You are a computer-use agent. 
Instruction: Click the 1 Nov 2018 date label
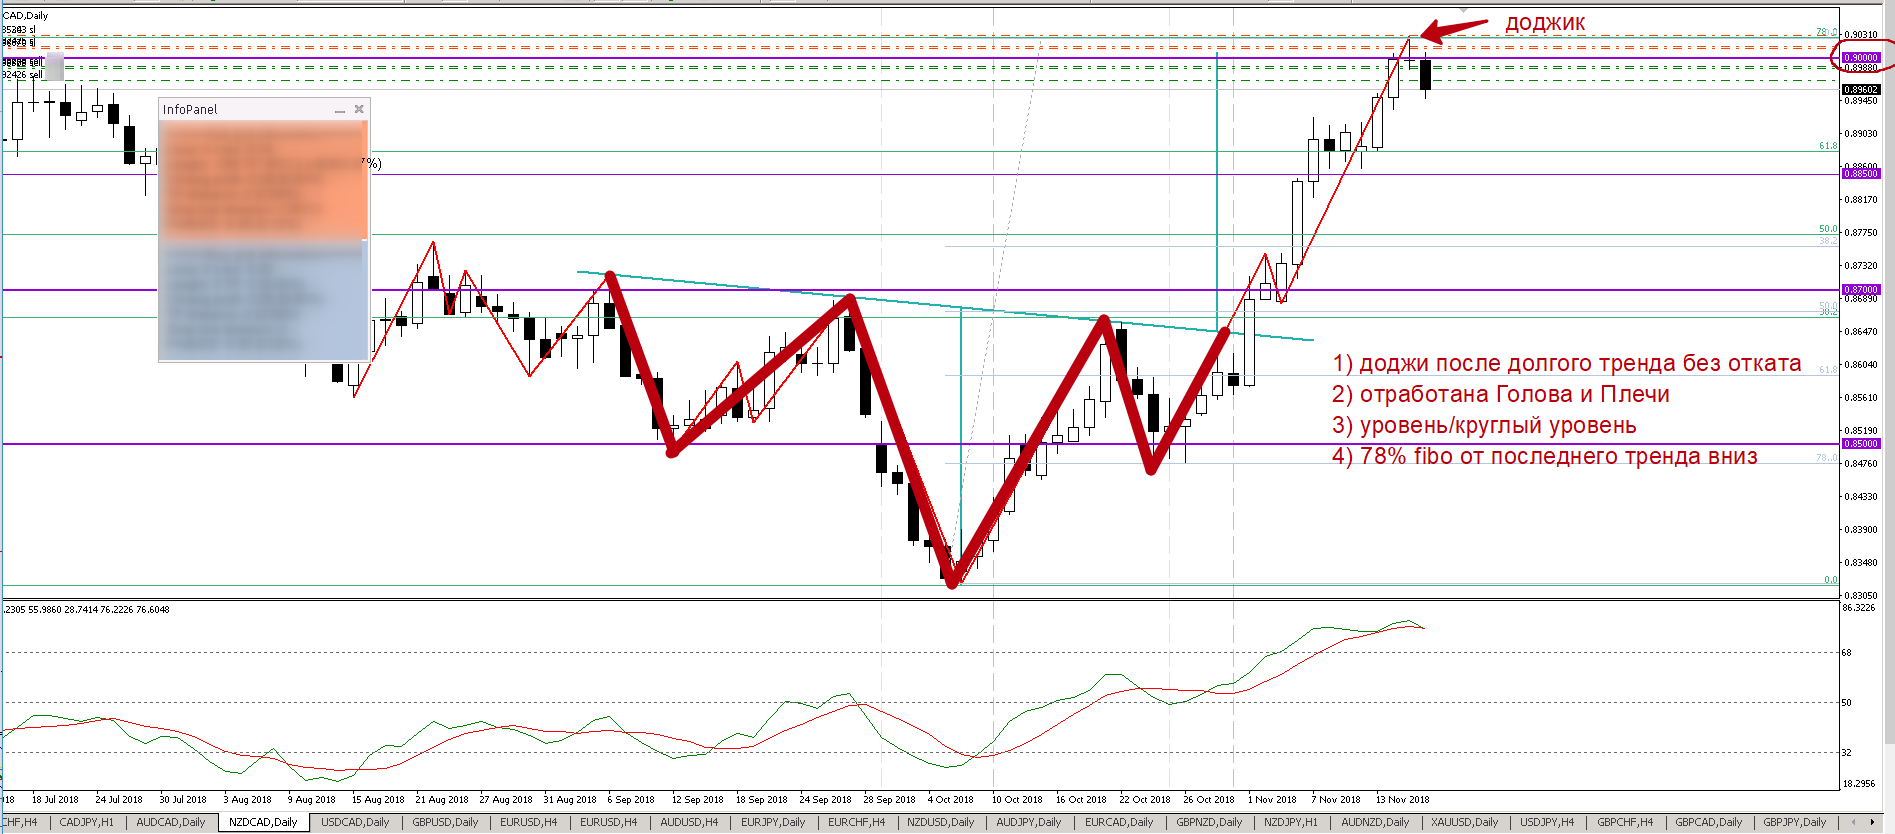point(1272,800)
